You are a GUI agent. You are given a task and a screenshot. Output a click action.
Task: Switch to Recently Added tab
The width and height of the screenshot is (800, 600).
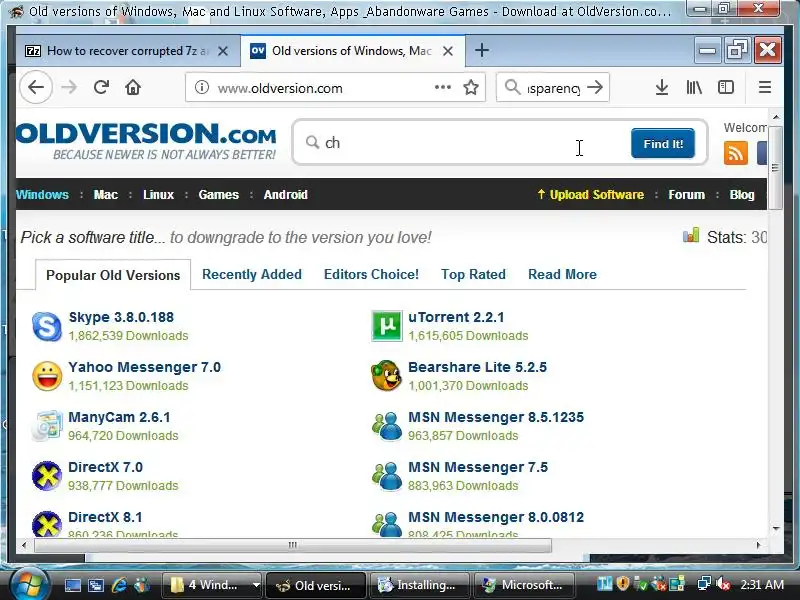[x=252, y=274]
